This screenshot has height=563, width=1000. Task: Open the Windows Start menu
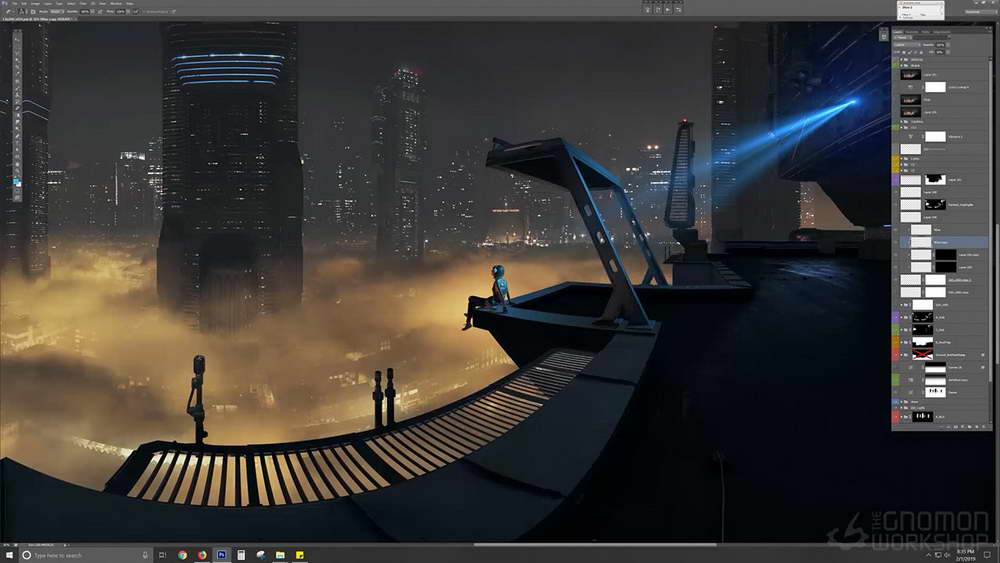(9, 555)
